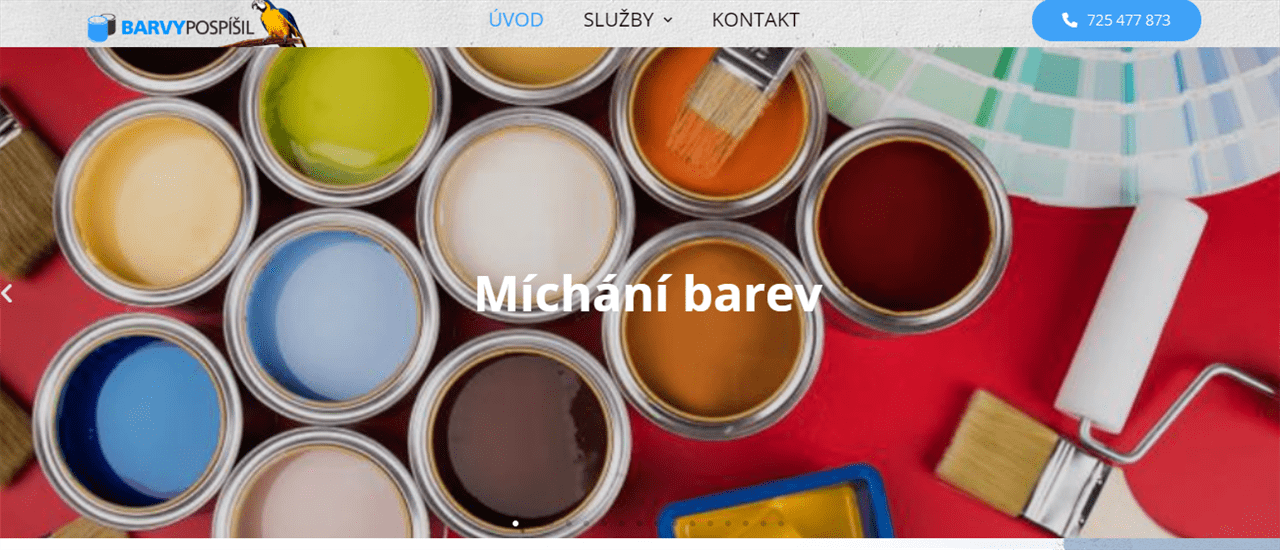Click the dark maroon paint can image
The image size is (1280, 550).
pos(904,226)
